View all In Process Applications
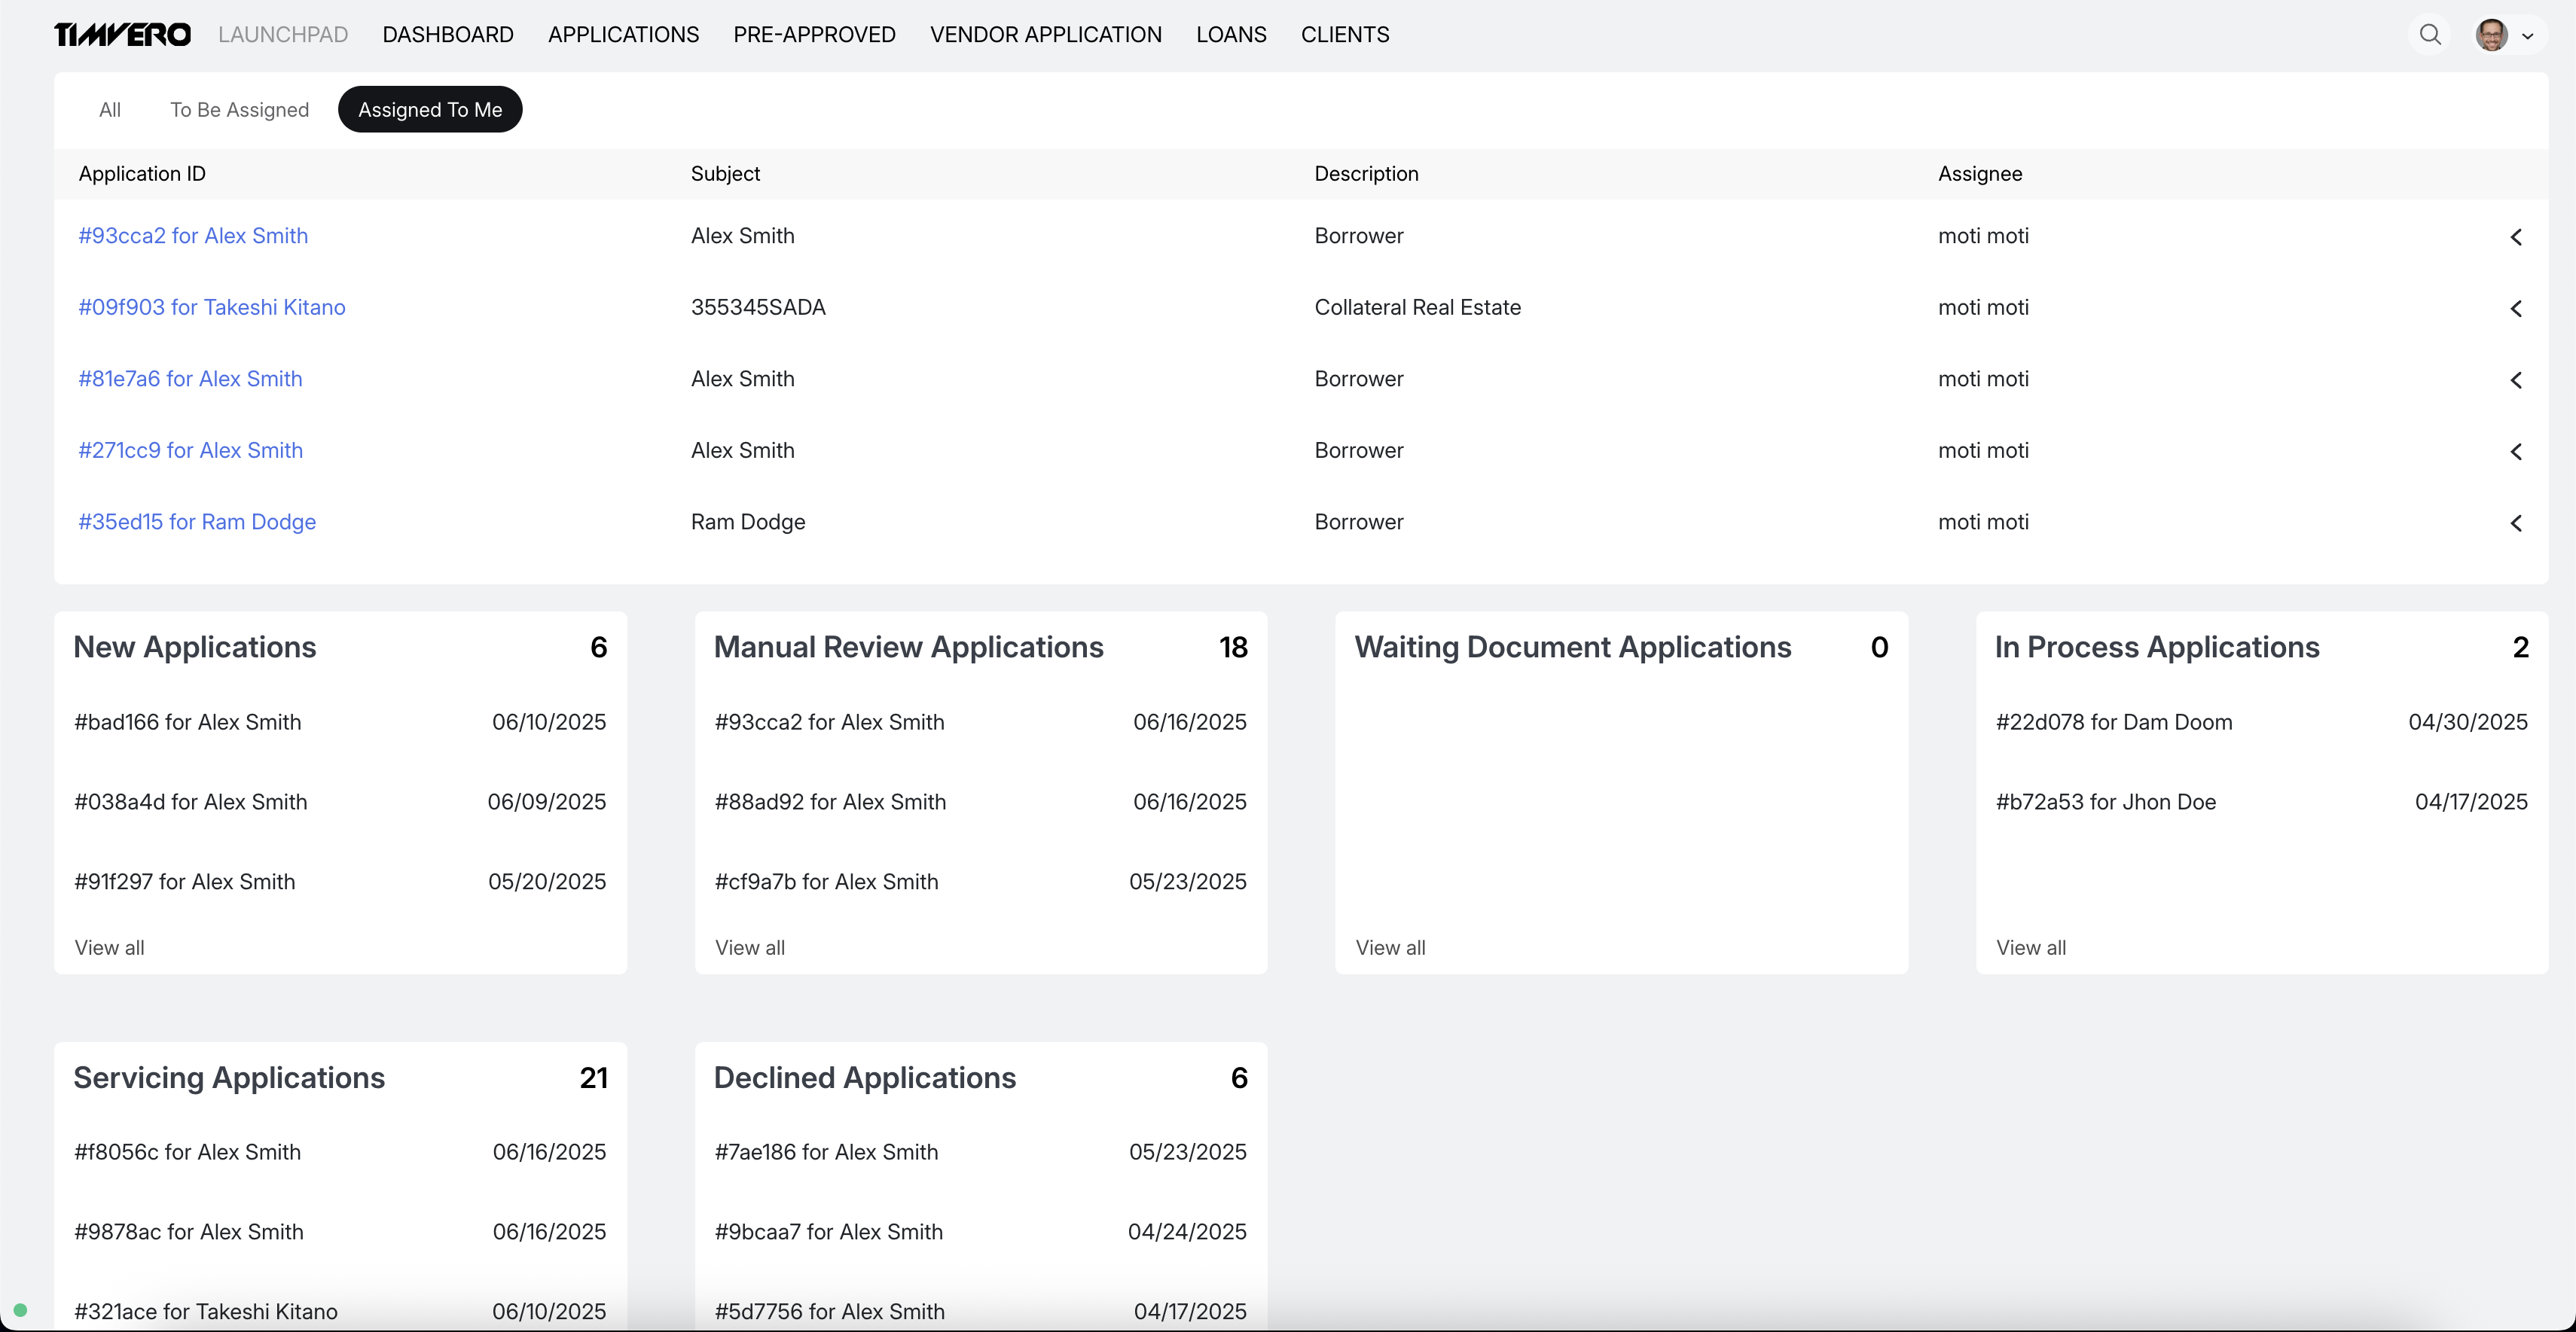Screen dimensions: 2576x1332 coord(2031,947)
